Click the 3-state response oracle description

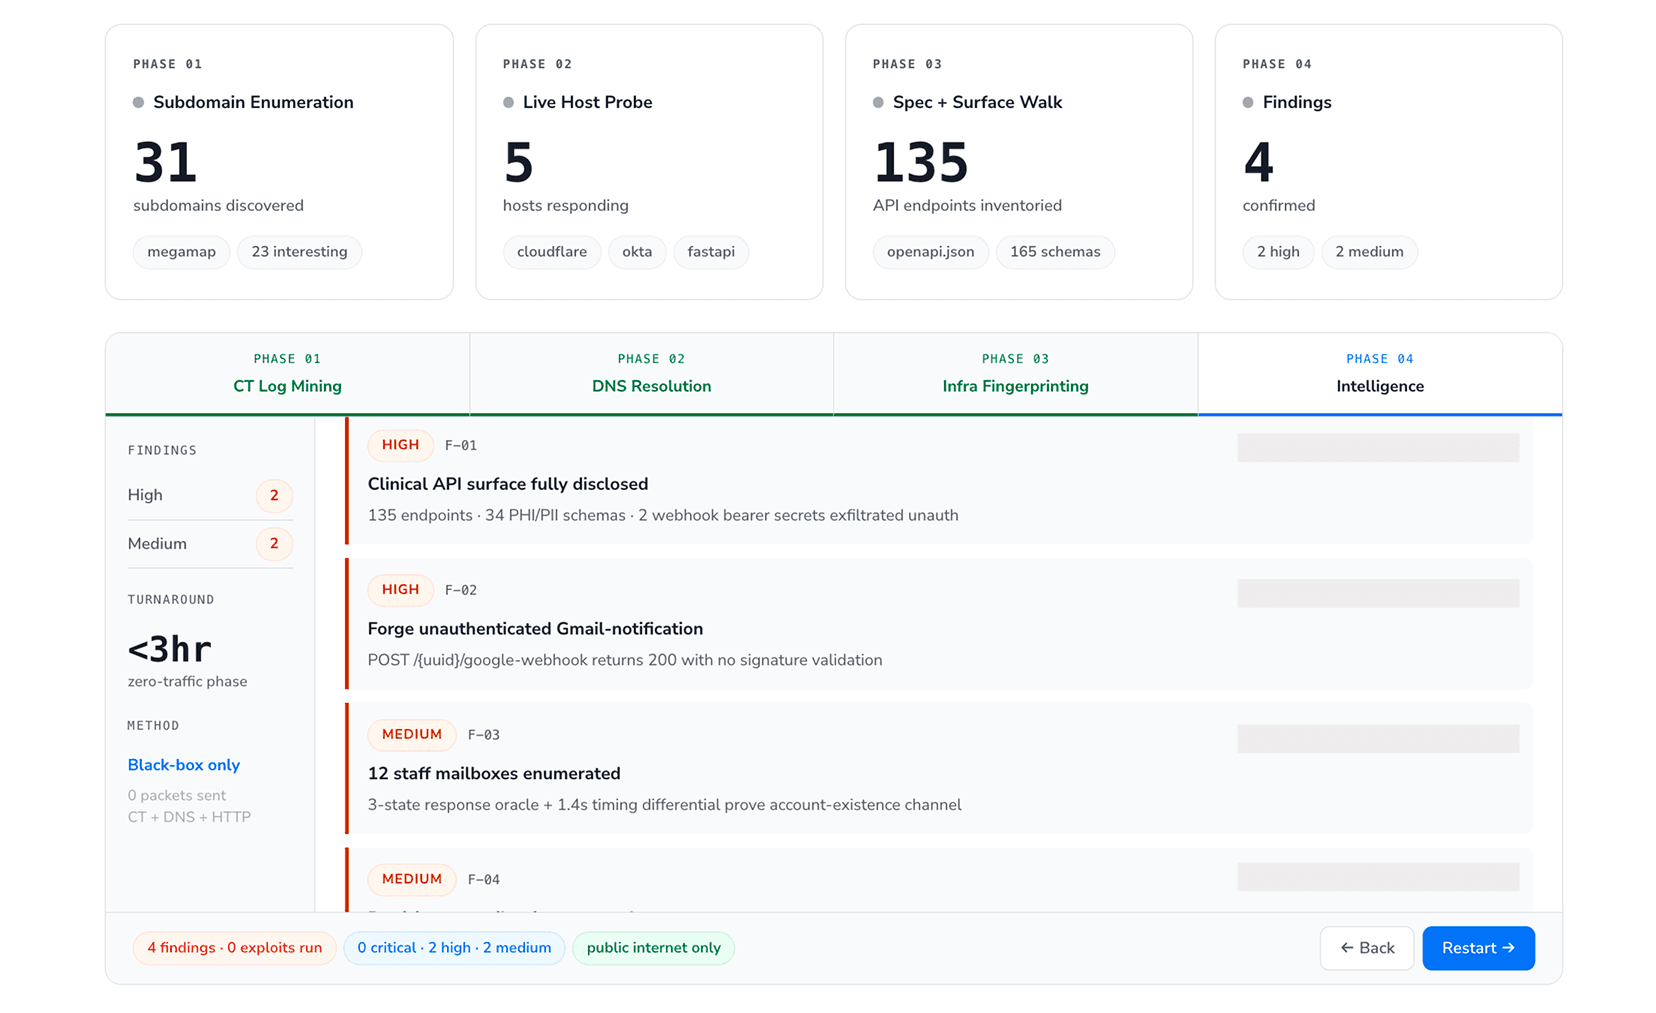pos(665,805)
